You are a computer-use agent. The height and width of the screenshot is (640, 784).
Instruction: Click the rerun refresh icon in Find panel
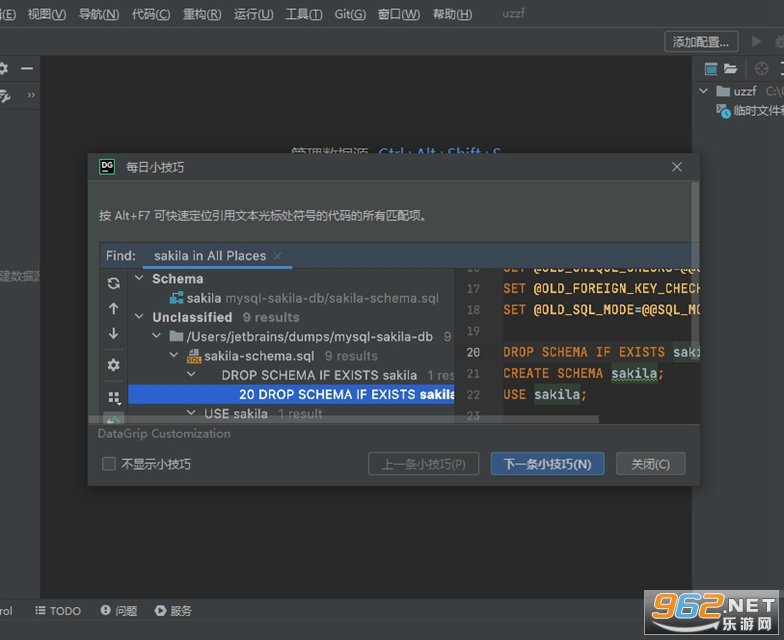114,284
